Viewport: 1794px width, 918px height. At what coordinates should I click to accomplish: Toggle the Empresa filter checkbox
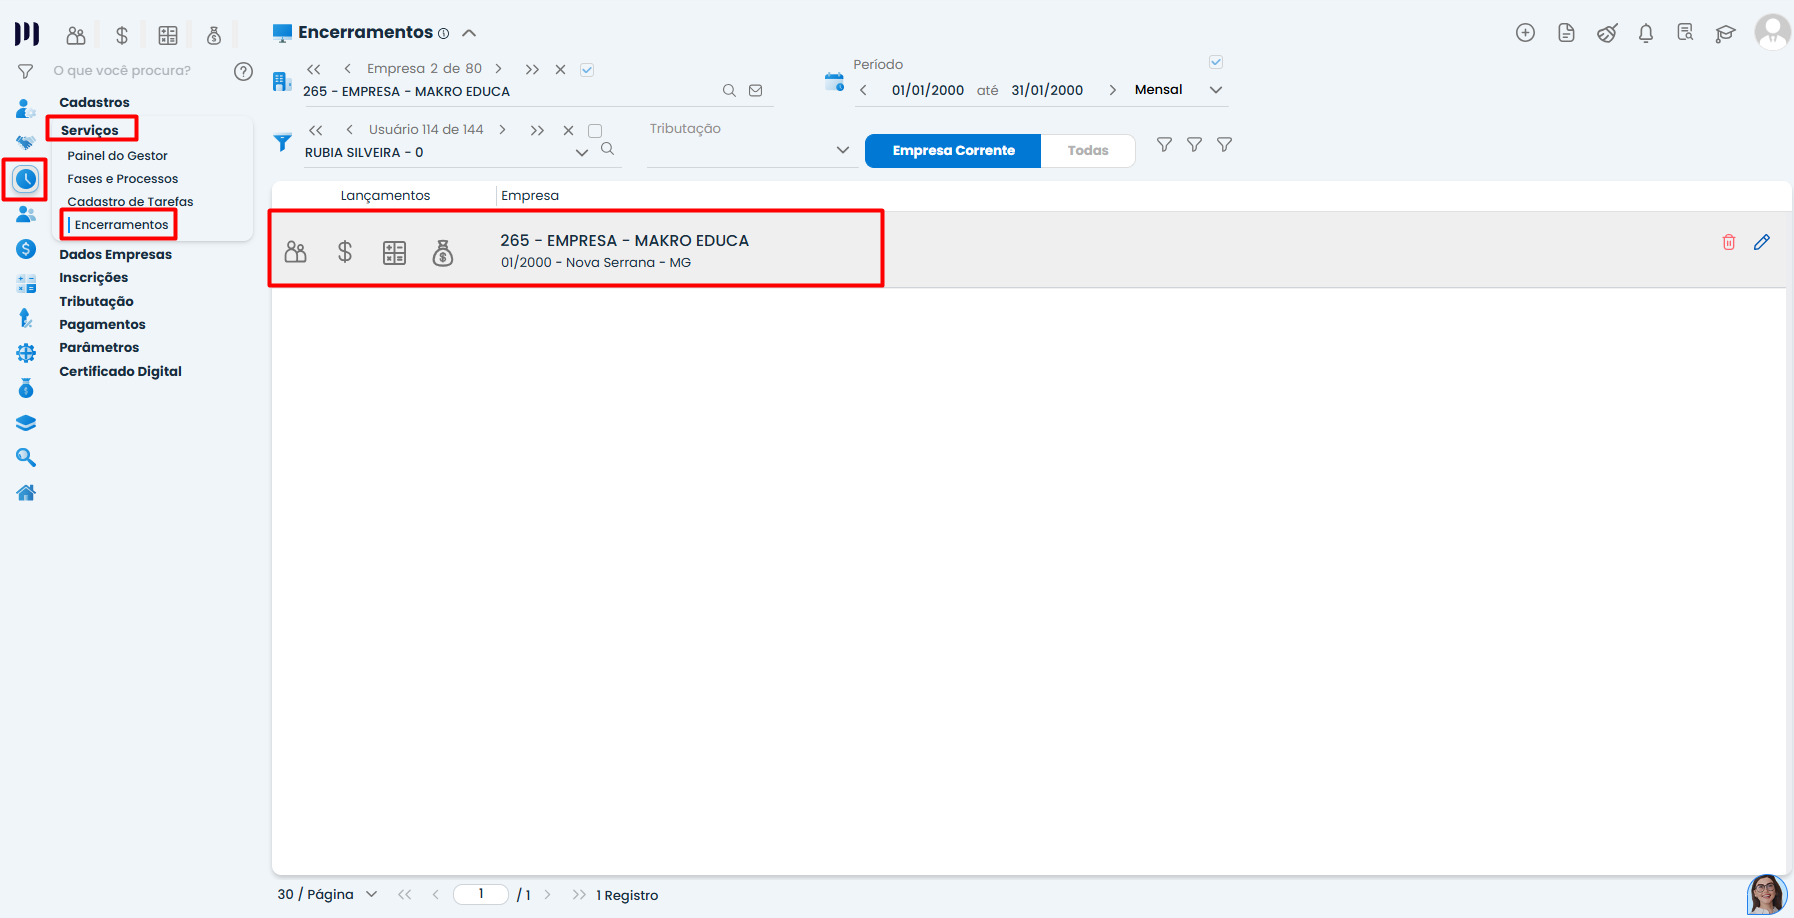coord(587,70)
